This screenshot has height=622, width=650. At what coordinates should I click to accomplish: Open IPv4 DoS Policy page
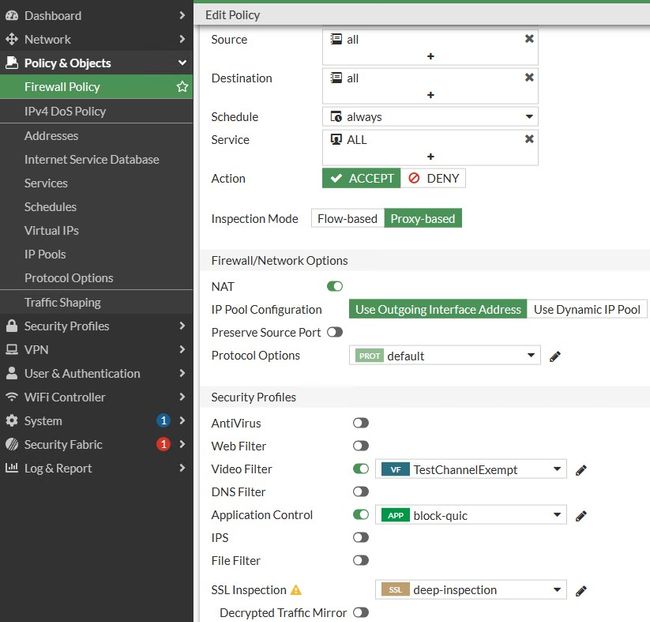[x=65, y=111]
